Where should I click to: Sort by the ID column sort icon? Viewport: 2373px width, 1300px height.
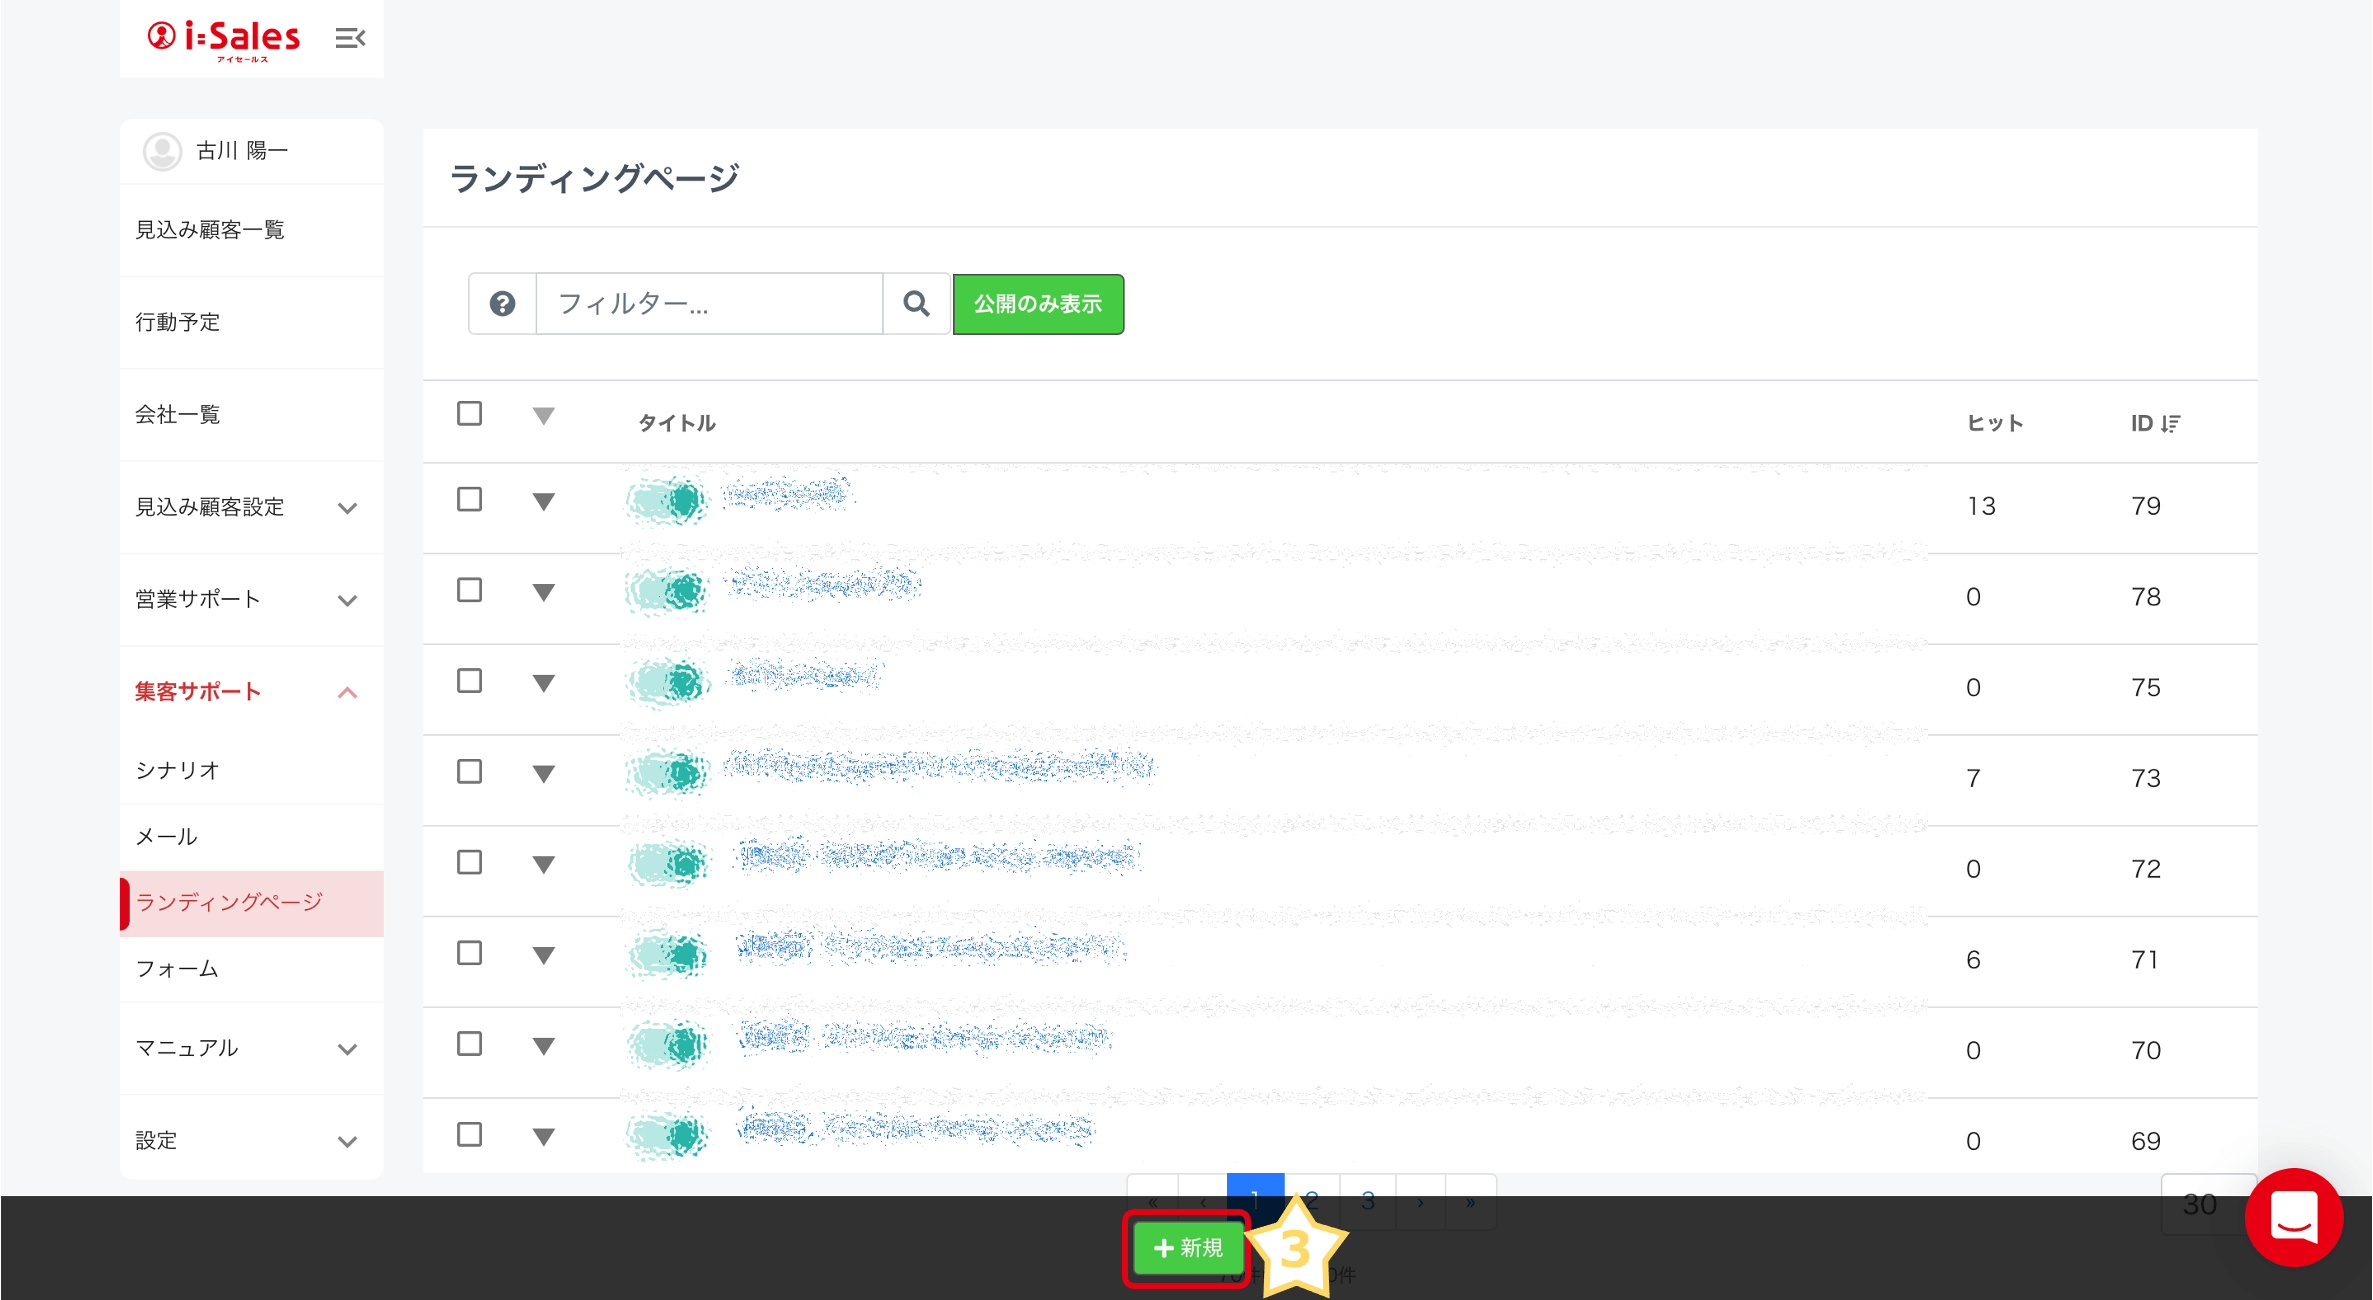coord(2170,424)
